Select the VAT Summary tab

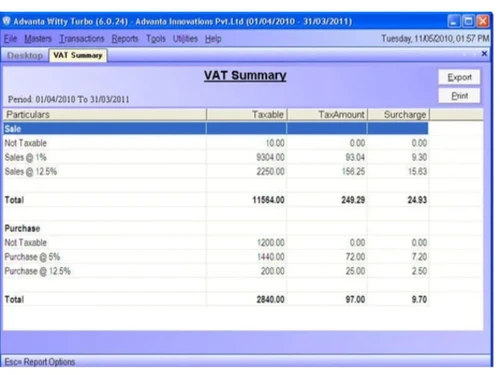pos(78,55)
